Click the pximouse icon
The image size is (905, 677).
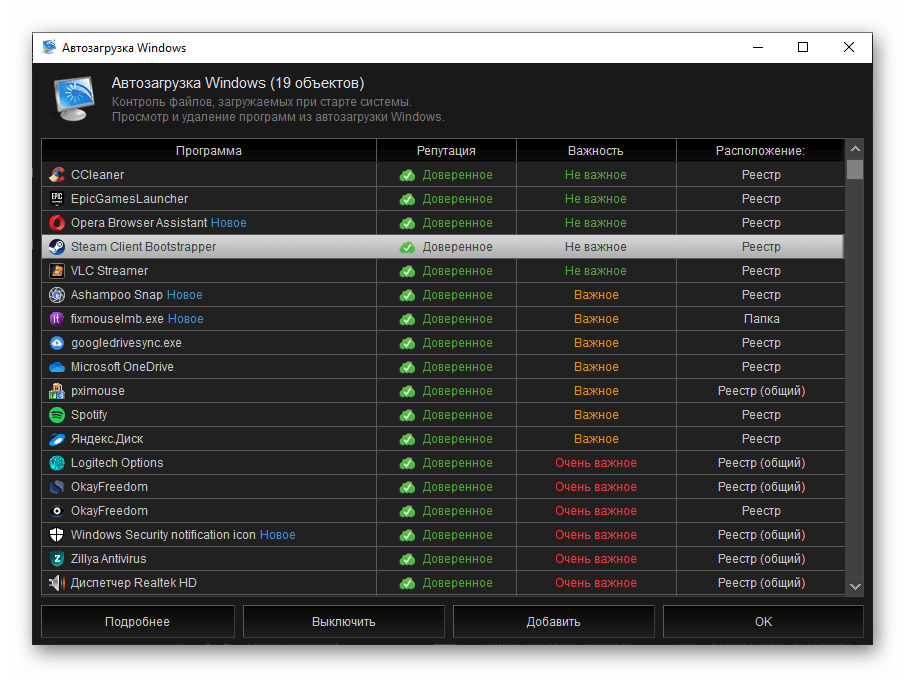(57, 391)
